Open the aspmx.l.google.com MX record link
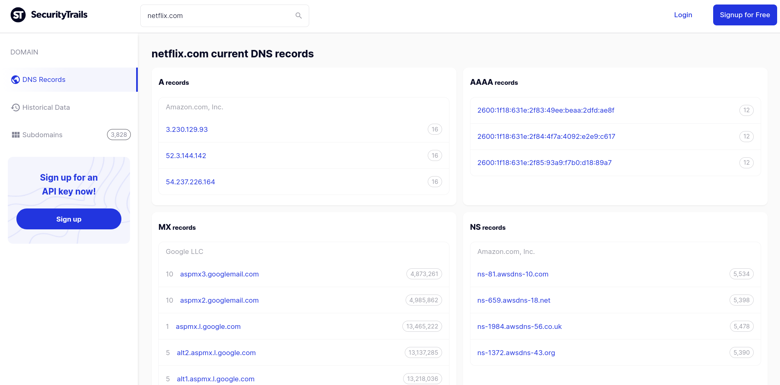 coord(208,327)
